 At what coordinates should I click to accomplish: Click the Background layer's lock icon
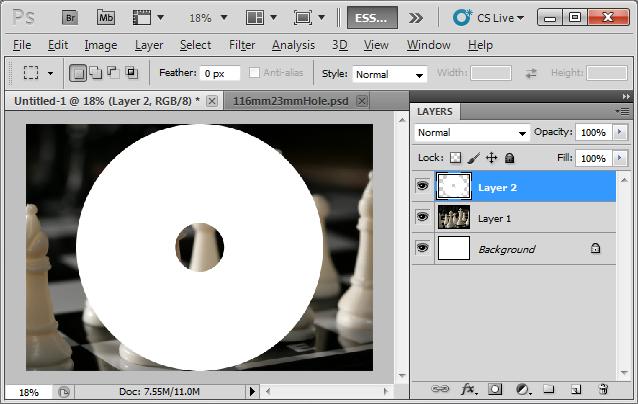pyautogui.click(x=595, y=248)
